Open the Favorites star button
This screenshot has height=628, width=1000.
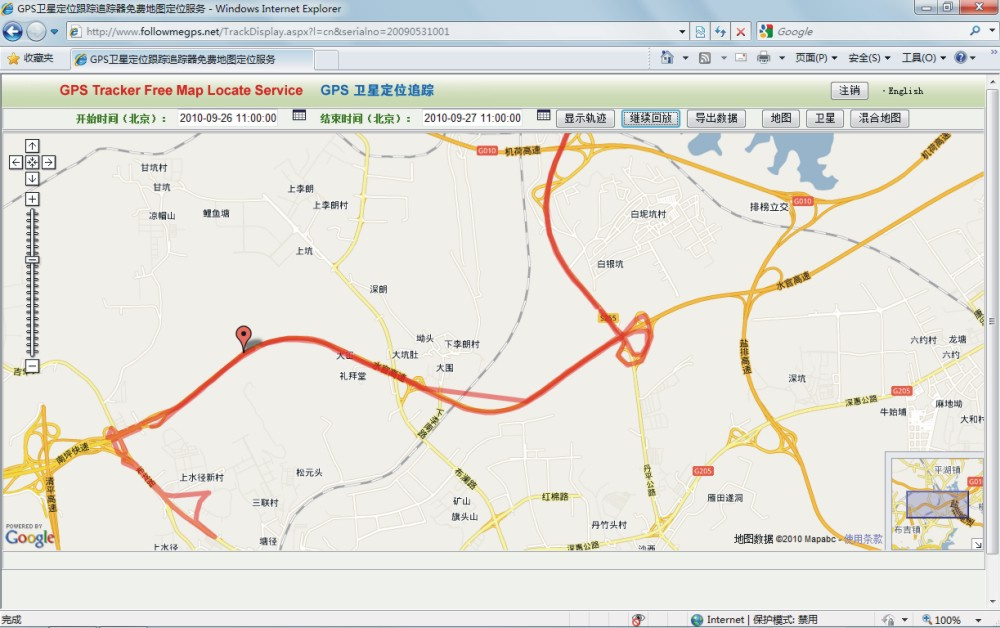tap(13, 59)
